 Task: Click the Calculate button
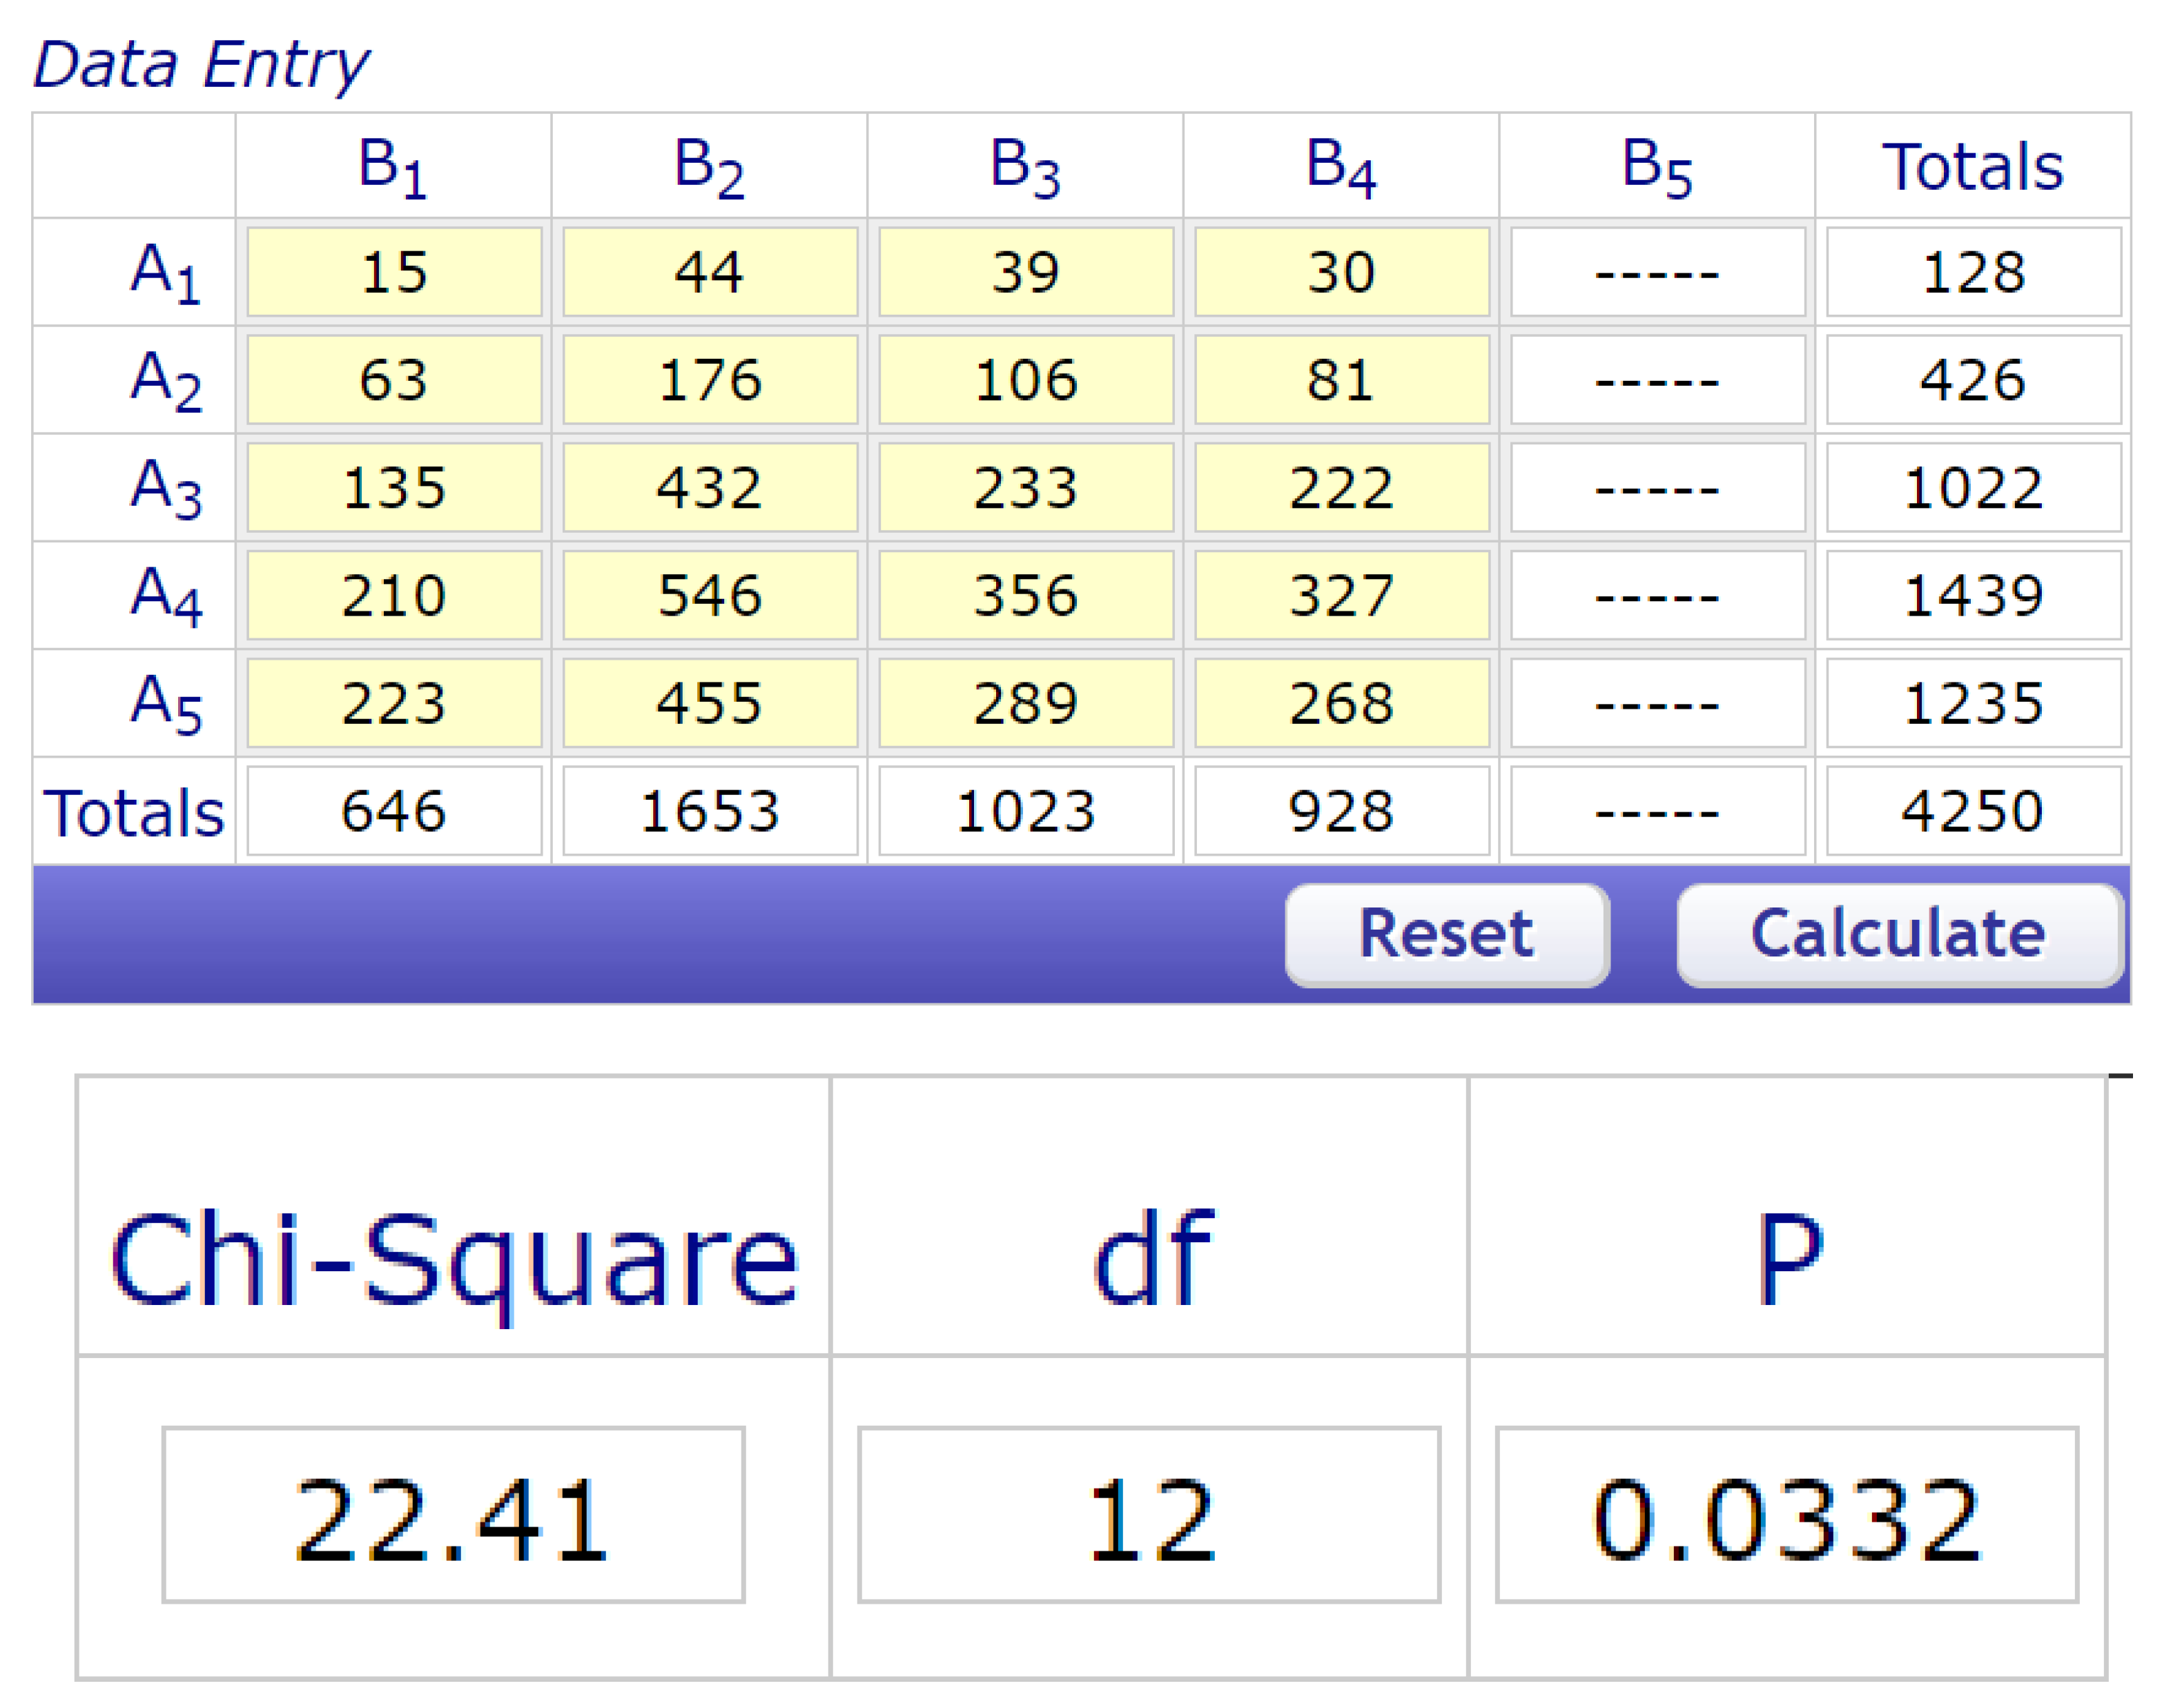click(1899, 934)
